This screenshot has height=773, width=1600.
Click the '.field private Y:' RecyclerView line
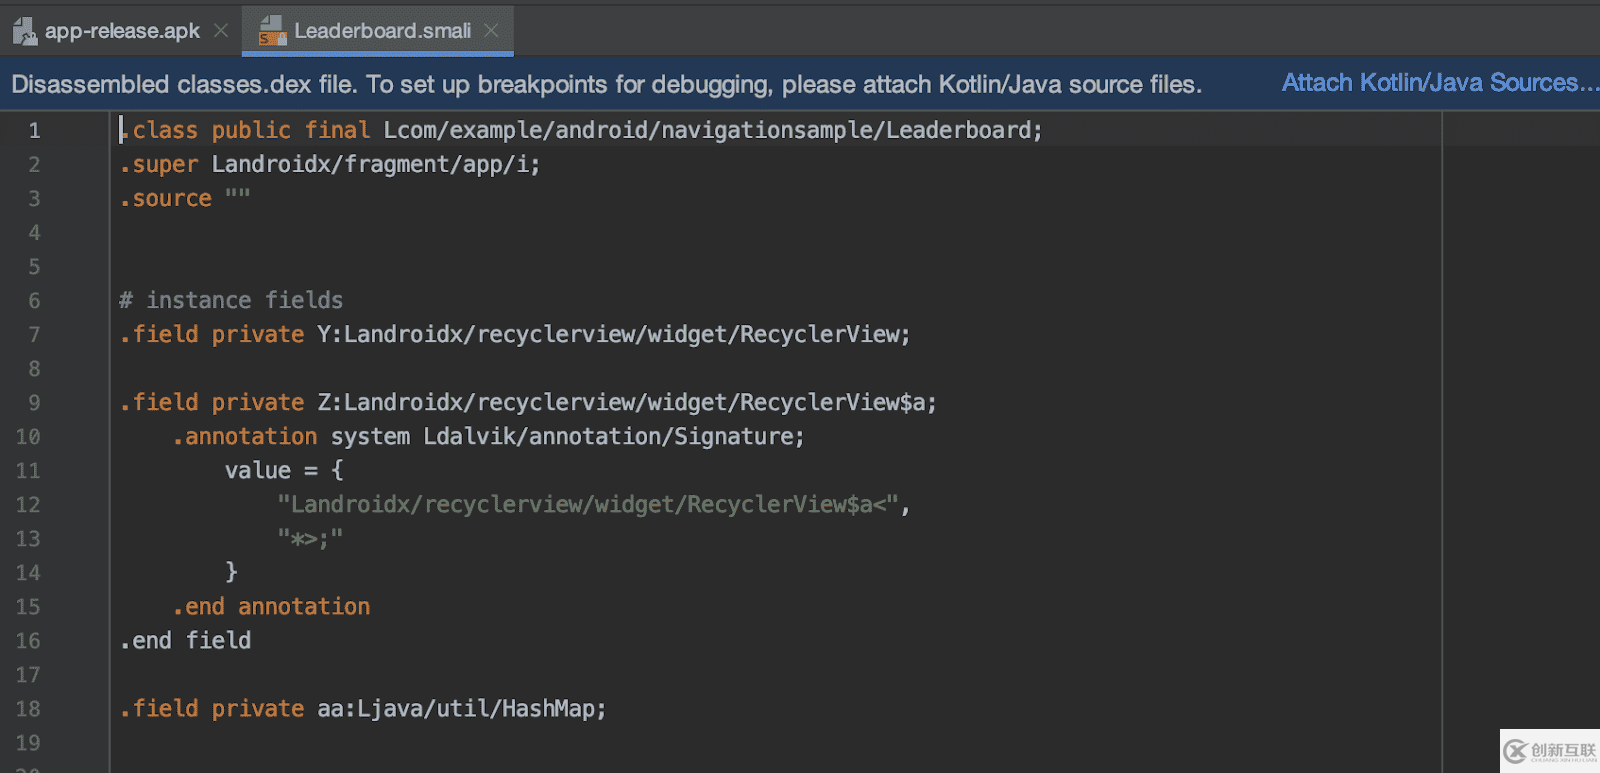pos(515,334)
